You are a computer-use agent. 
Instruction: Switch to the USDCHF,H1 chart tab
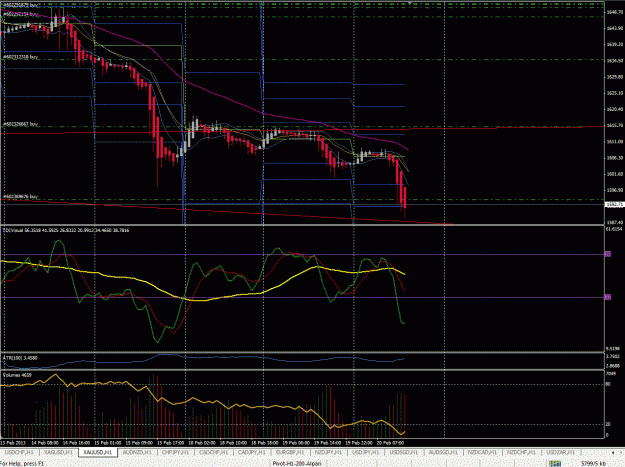coord(20,452)
